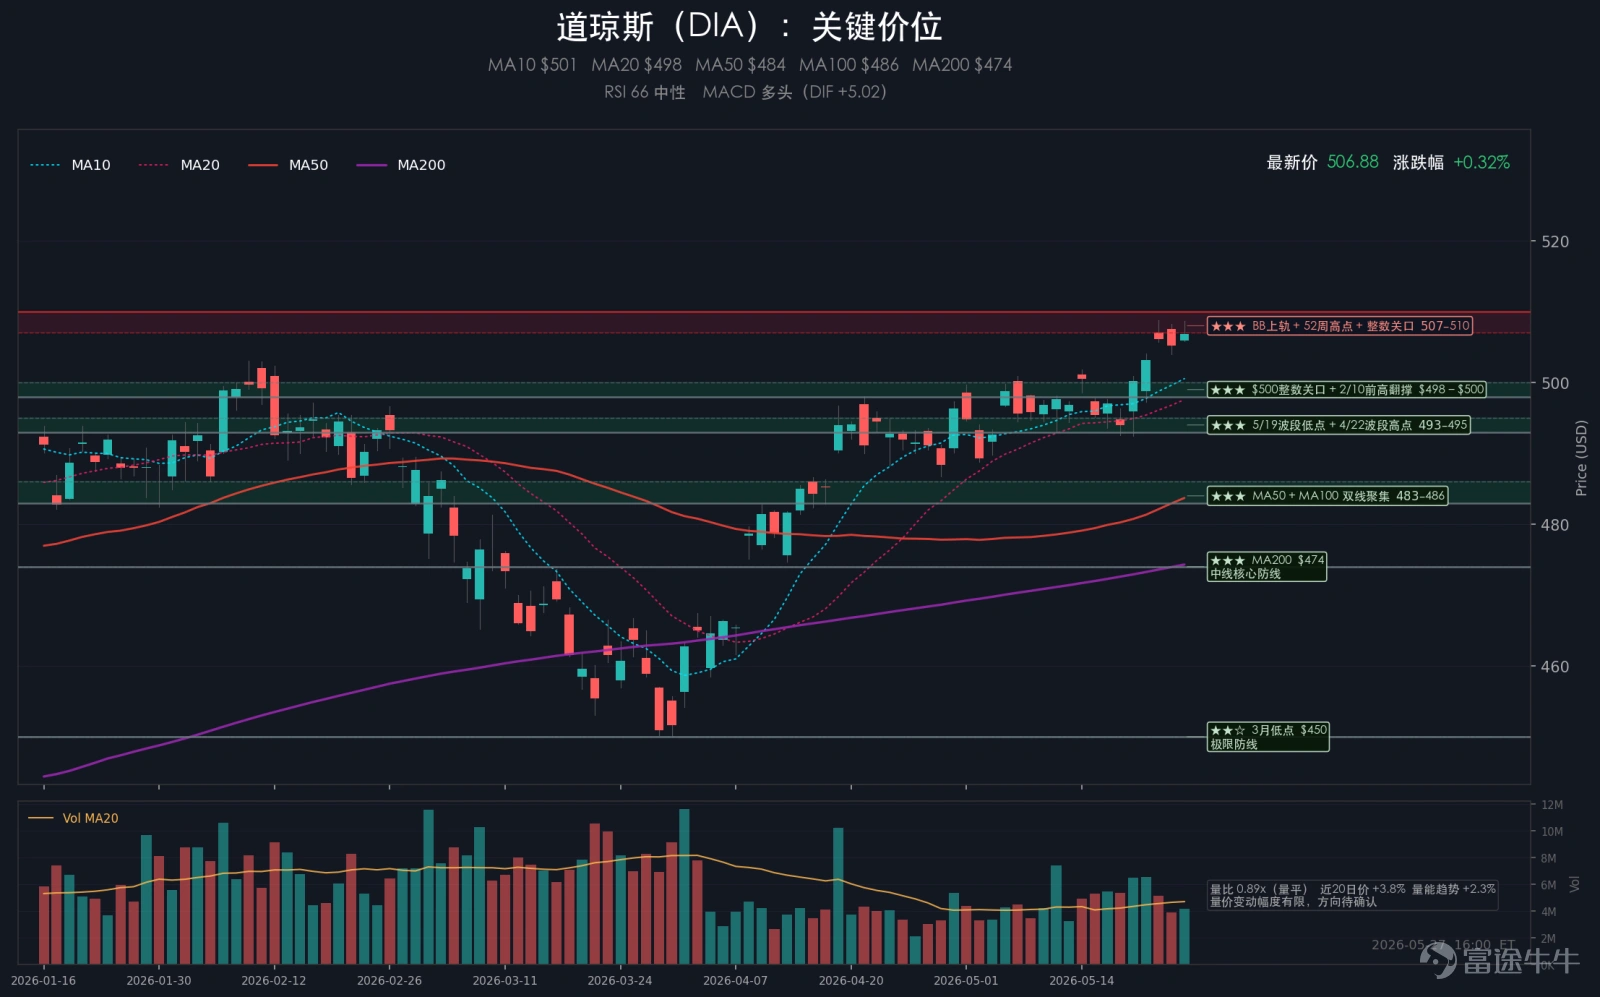Click the MA50 + MA100 双线聚集 483–486 annotation
1600x997 pixels.
1327,496
